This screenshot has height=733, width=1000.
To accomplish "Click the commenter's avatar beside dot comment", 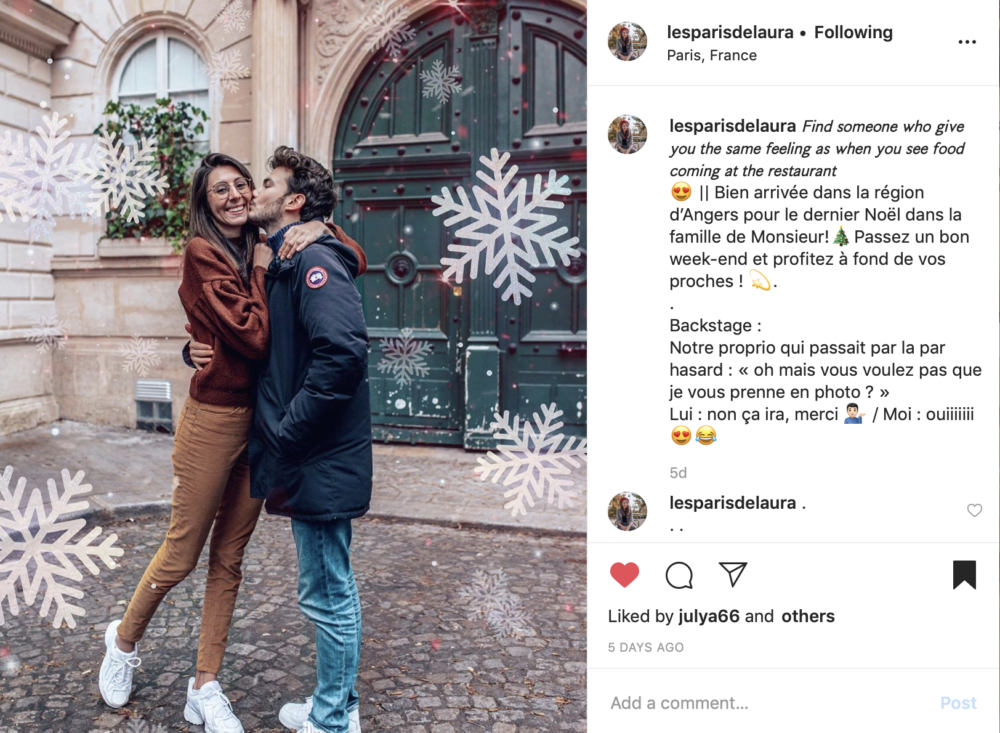I will coord(627,511).
